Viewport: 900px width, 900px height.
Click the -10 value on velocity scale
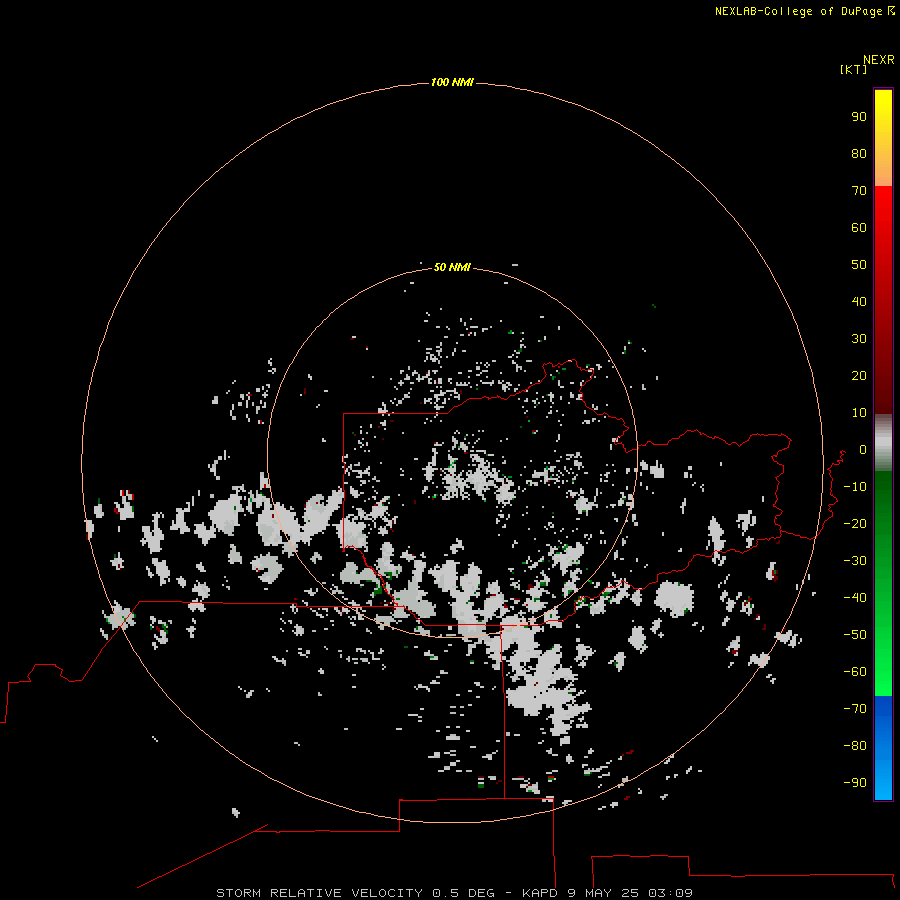pos(855,487)
